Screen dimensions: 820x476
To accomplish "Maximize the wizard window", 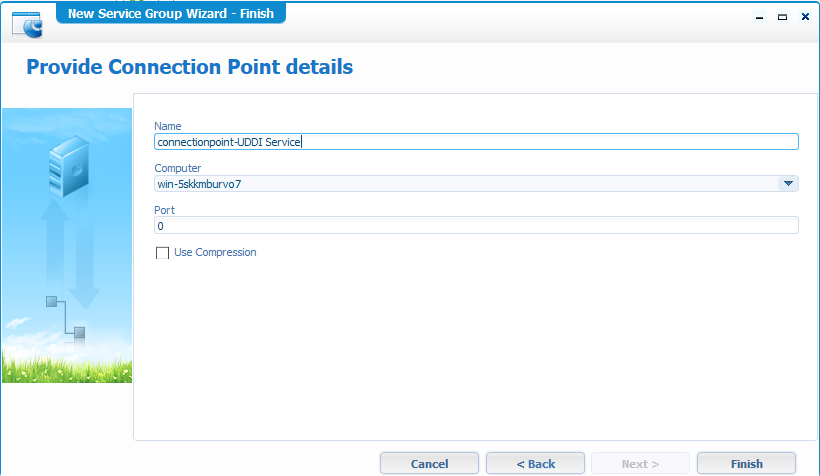I will (782, 17).
